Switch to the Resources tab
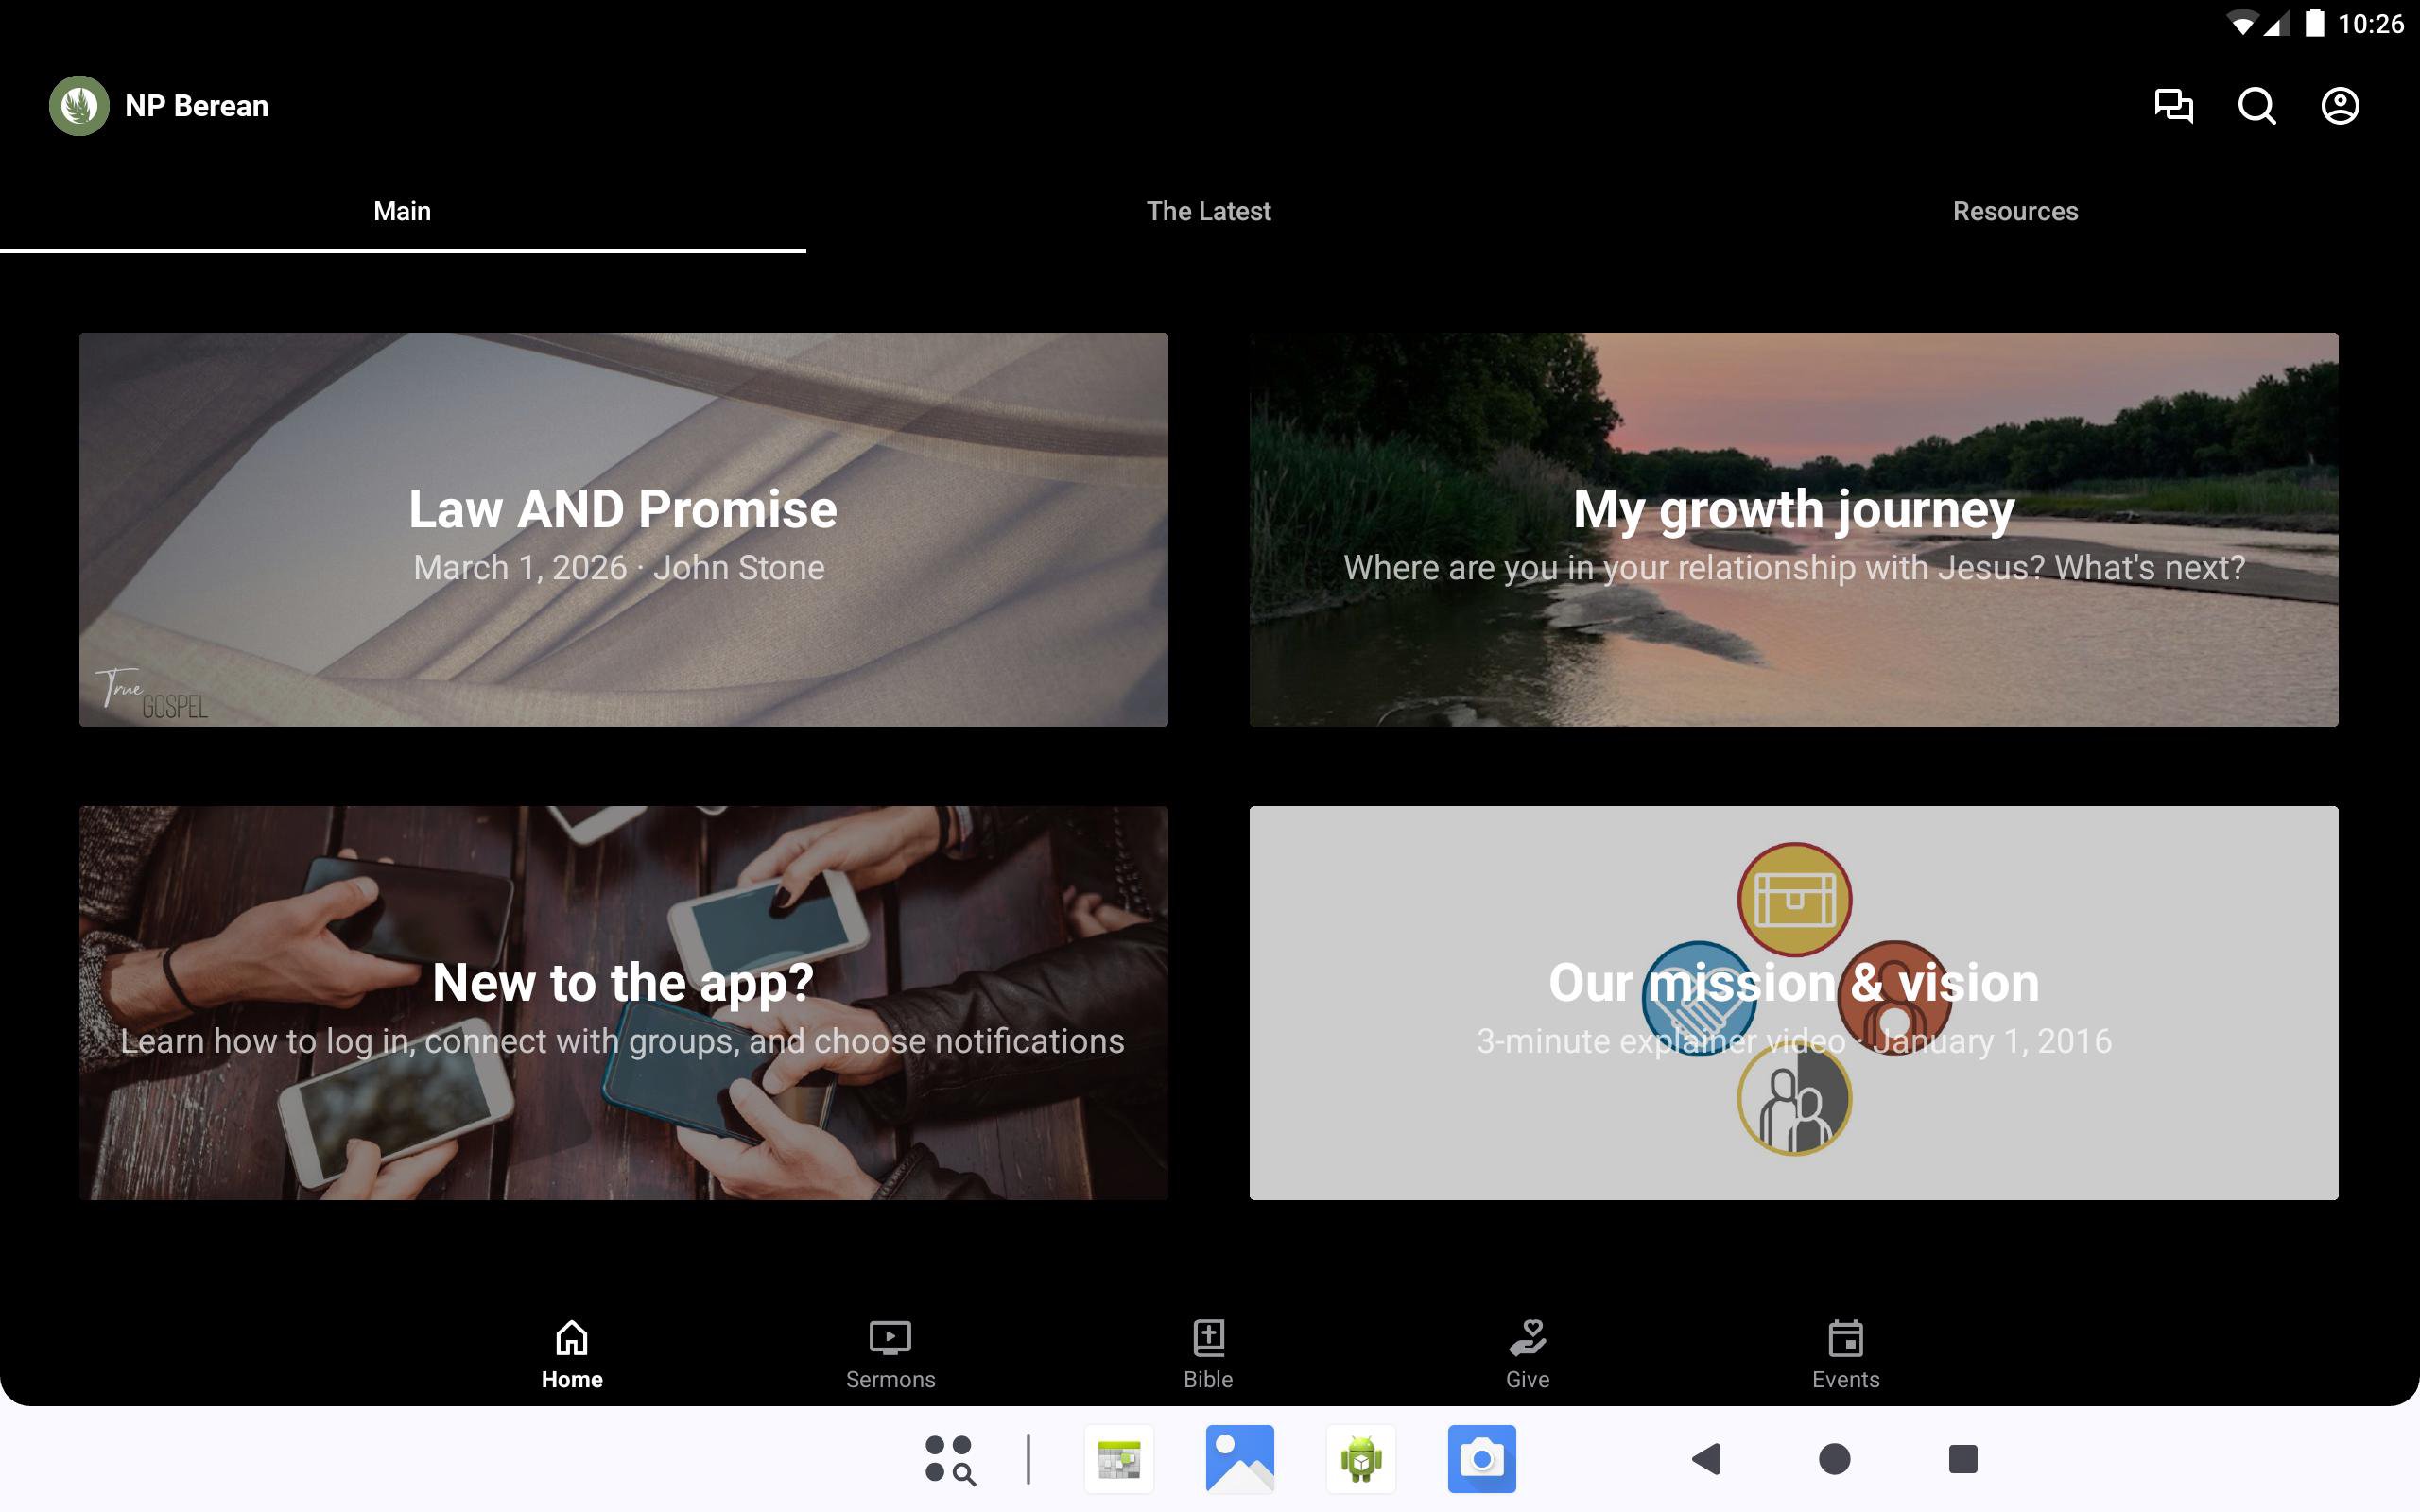 (x=2015, y=211)
